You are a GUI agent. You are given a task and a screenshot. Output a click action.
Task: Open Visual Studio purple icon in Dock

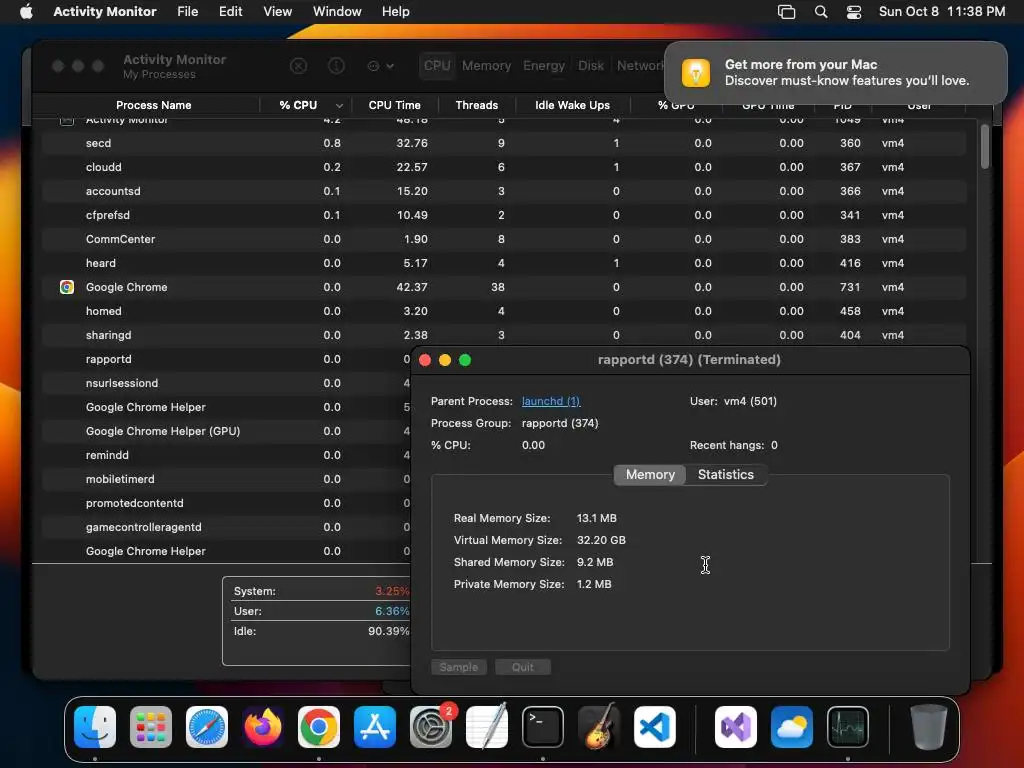click(736, 727)
